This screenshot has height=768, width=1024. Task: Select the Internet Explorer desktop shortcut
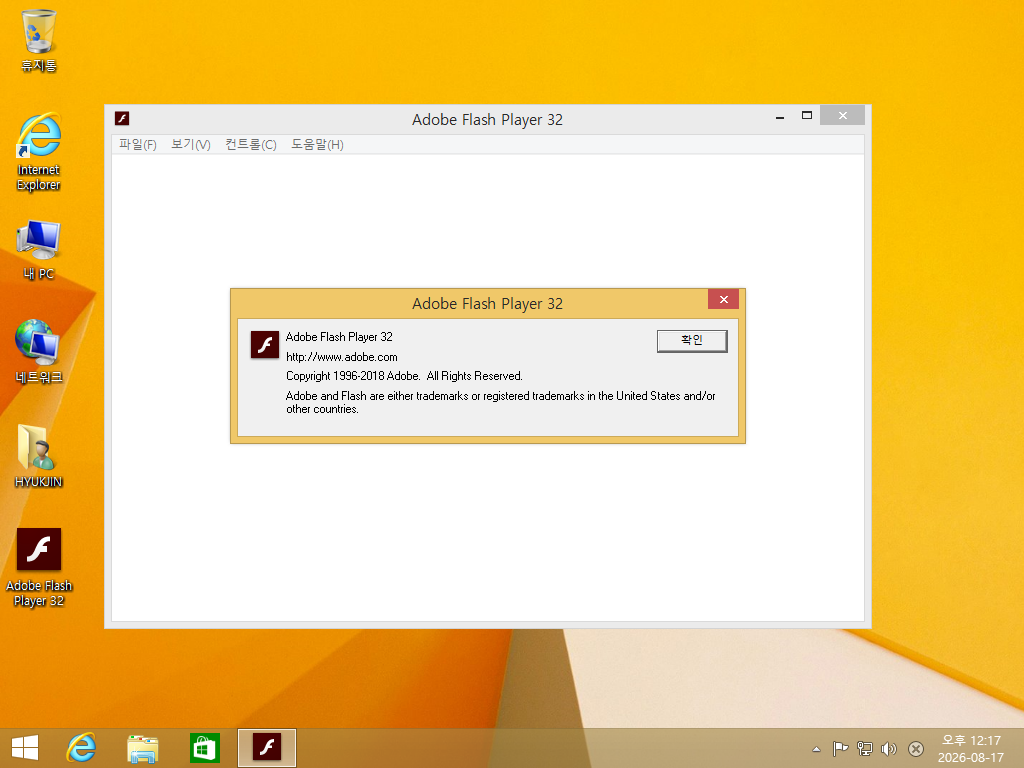39,152
